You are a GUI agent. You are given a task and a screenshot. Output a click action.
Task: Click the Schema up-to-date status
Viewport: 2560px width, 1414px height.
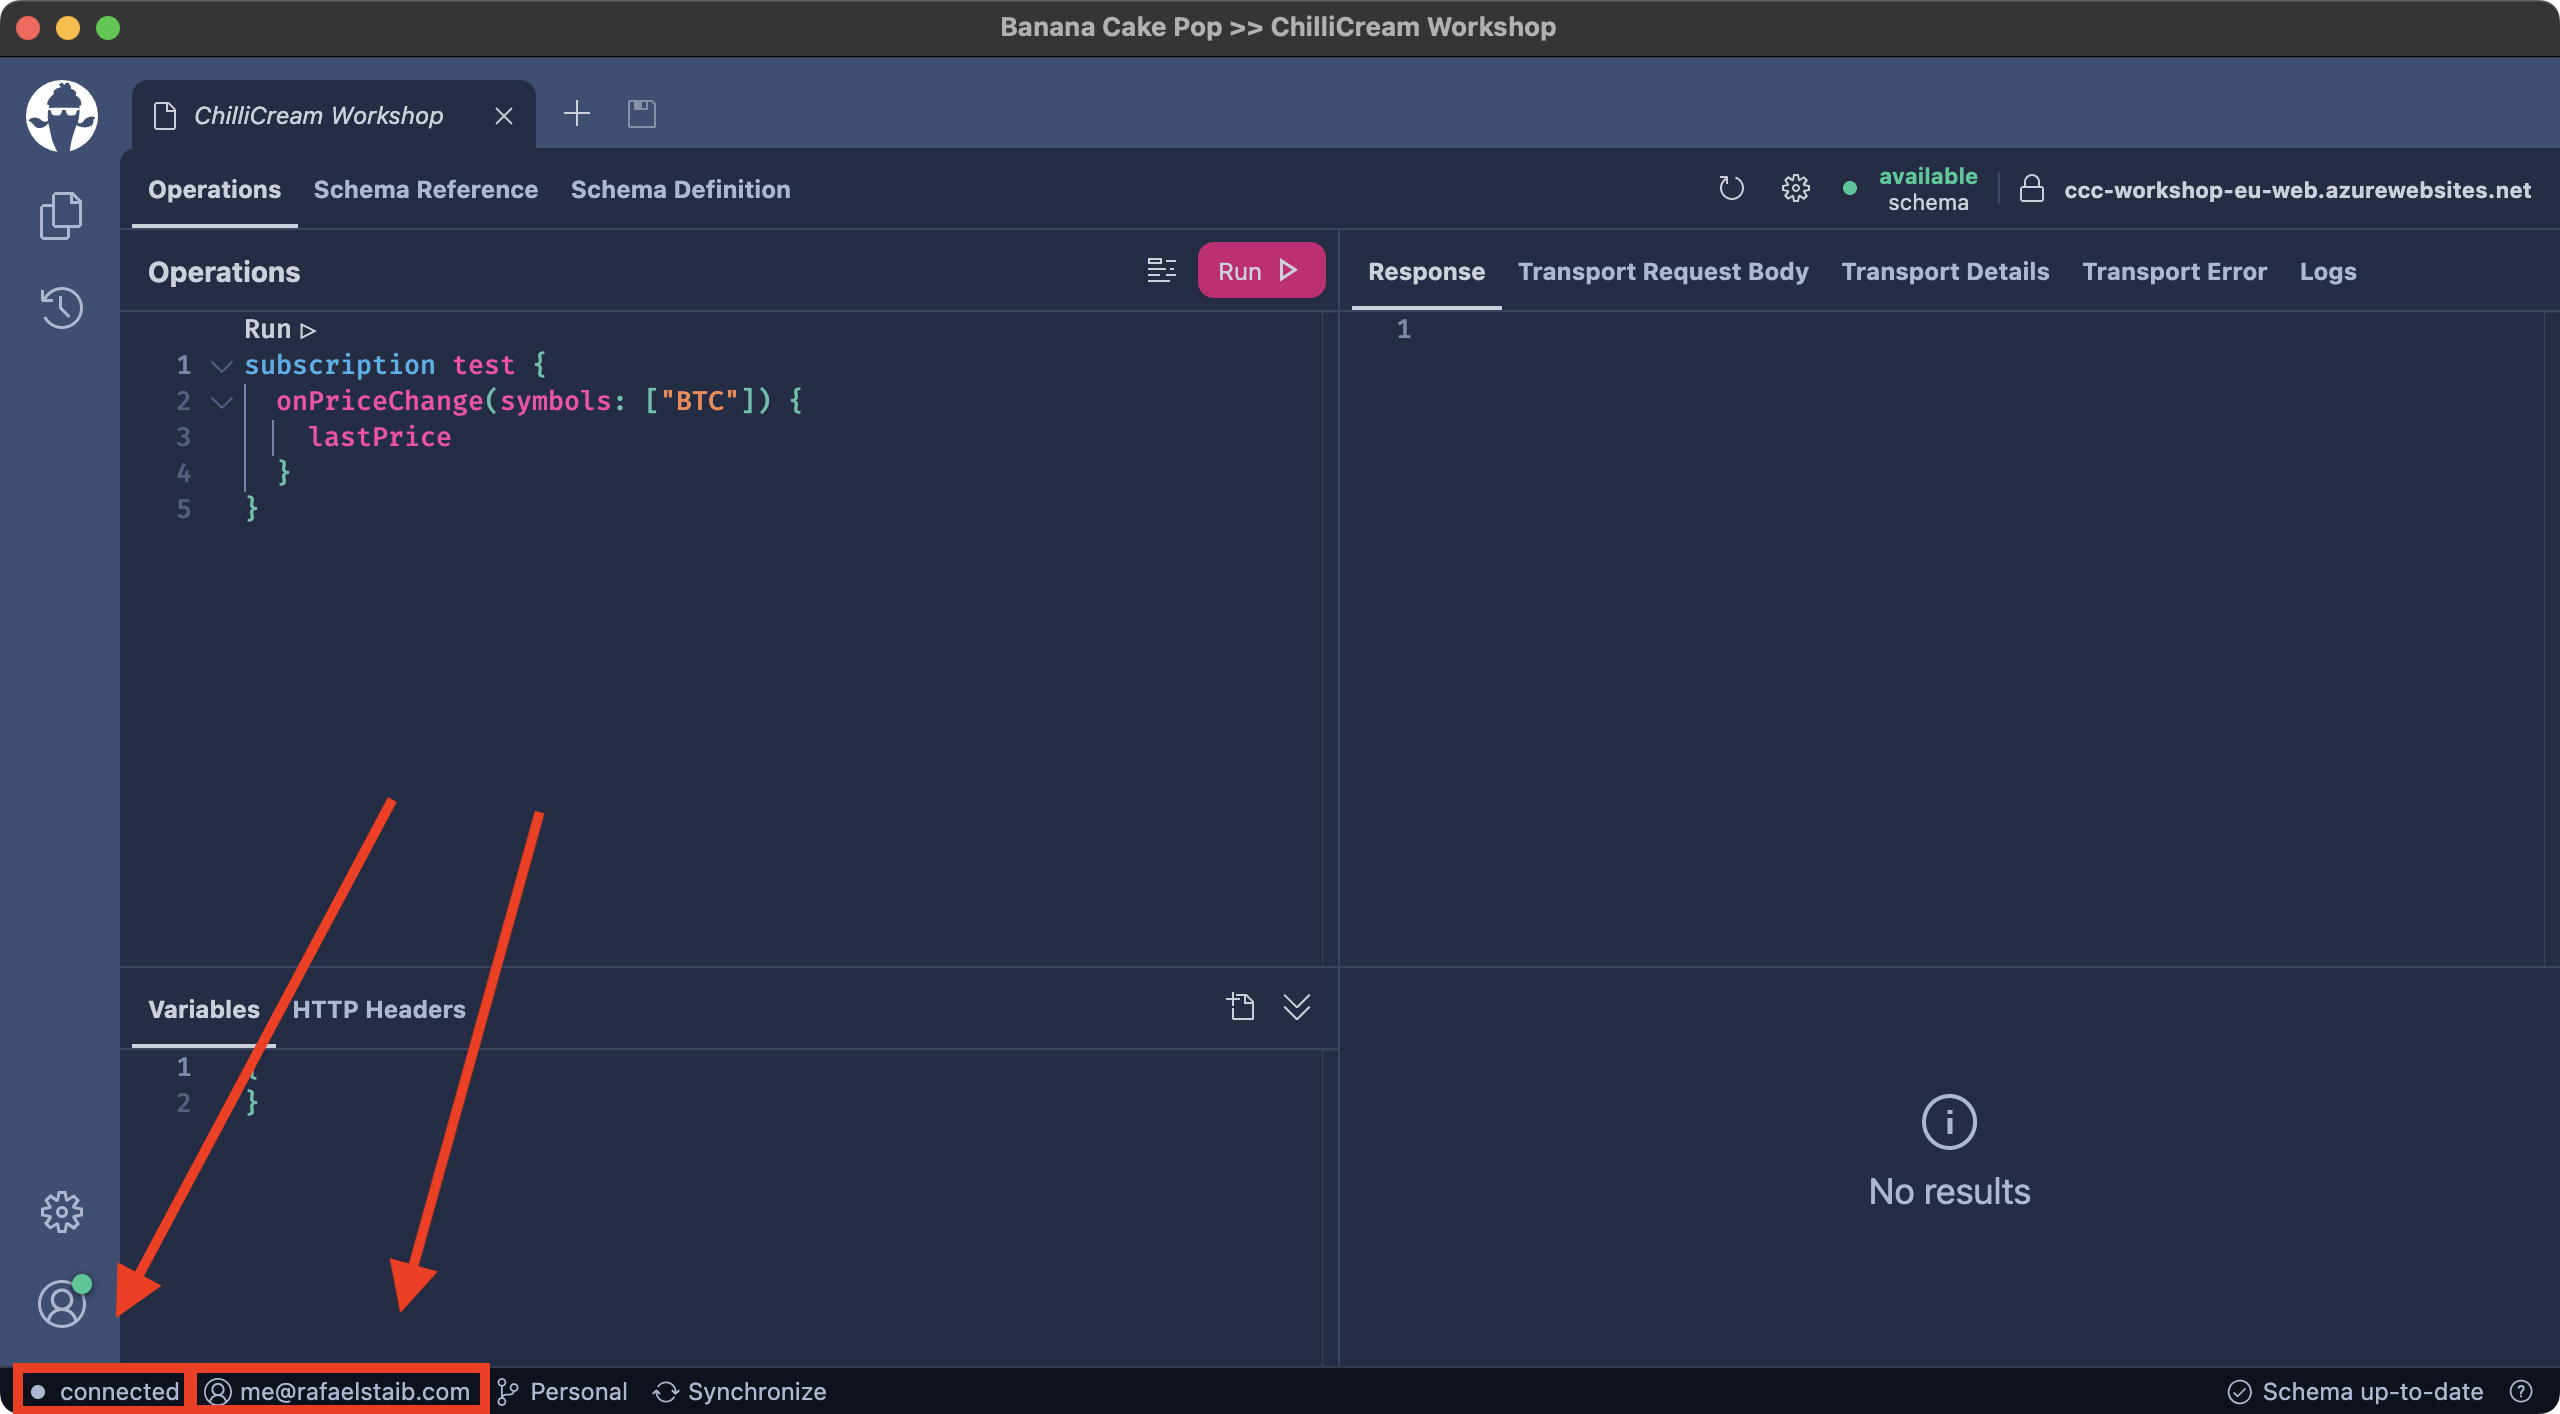pos(2356,1391)
